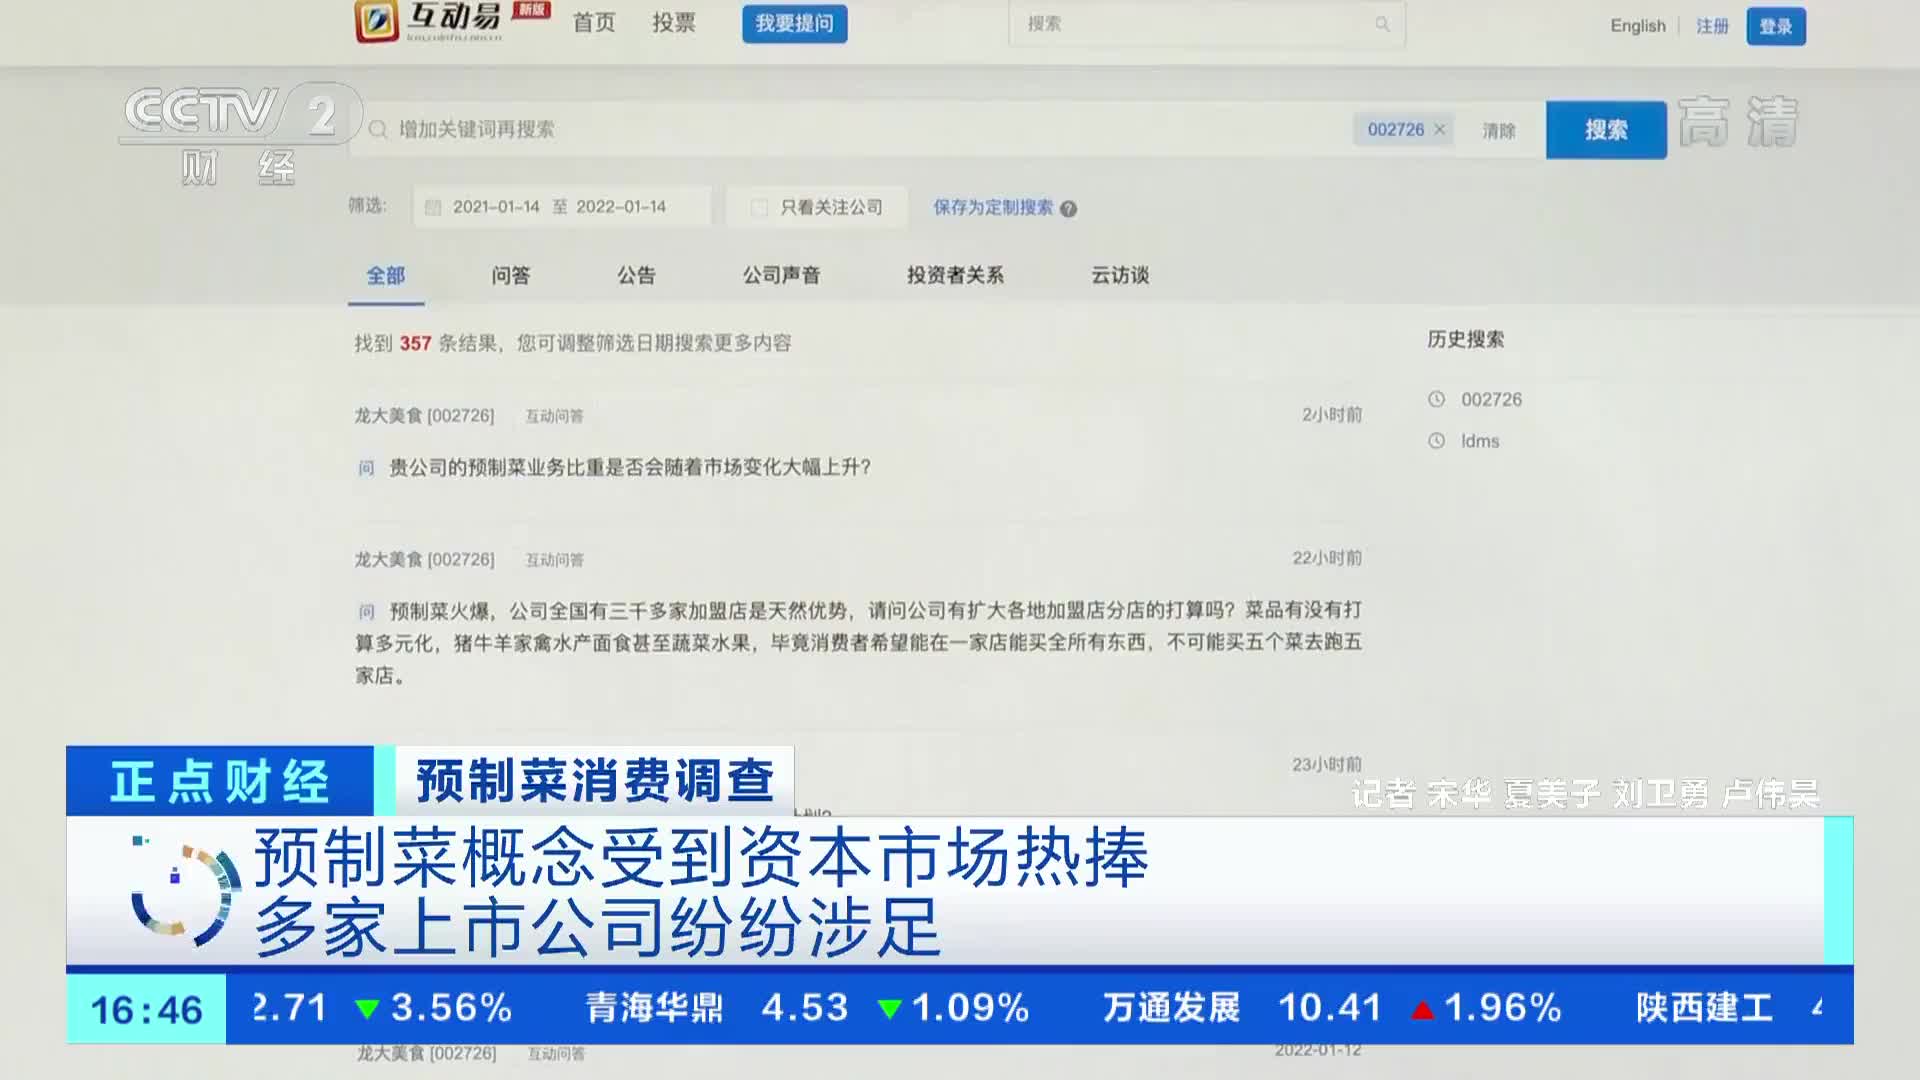Open the question 贵公司的预制菜业务比重是否会随着市场变化大幅上升
Viewport: 1920px width, 1080px height.
pos(630,467)
